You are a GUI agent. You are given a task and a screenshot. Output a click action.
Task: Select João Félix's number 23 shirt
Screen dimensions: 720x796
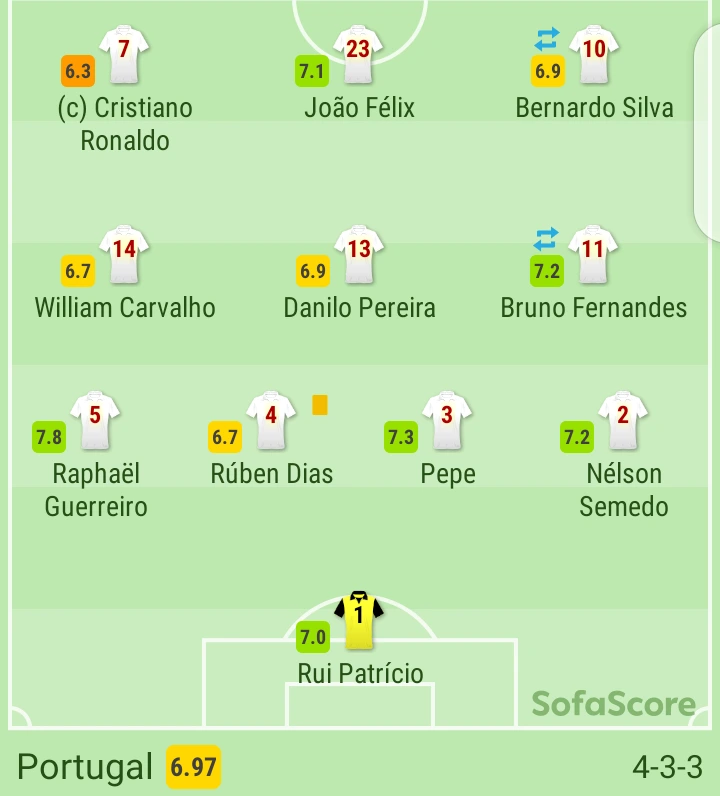358,55
